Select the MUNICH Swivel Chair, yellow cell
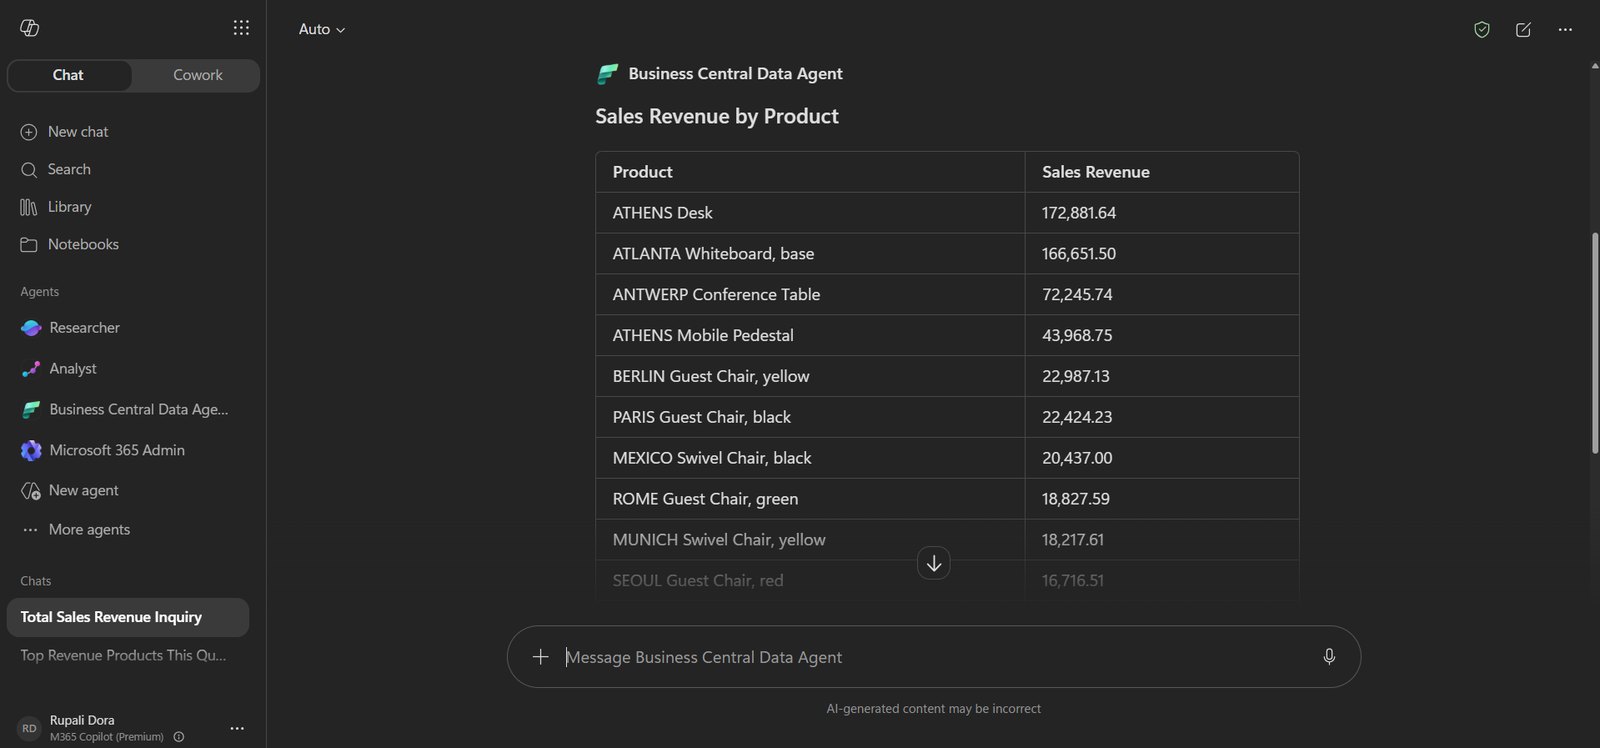This screenshot has height=748, width=1600. click(x=810, y=540)
